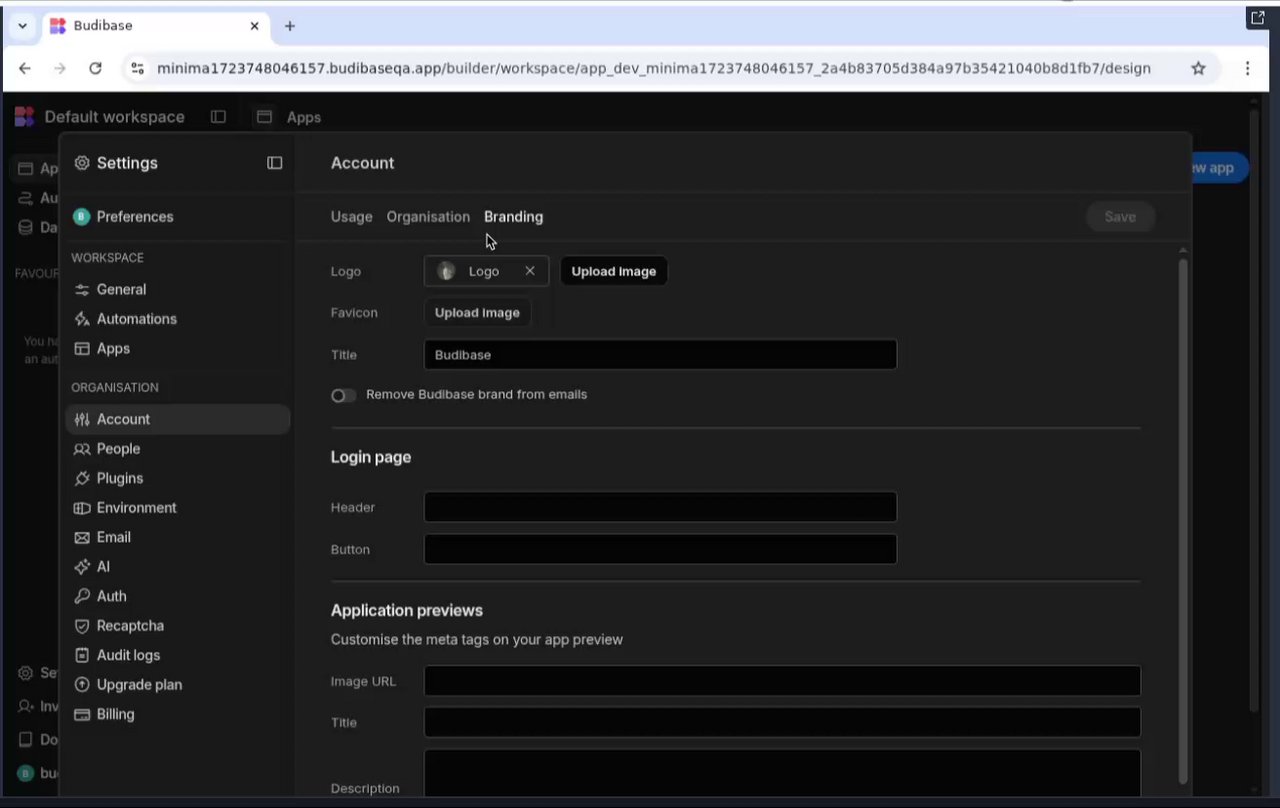1280x808 pixels.
Task: Click the Apps window icon in the top bar
Action: click(264, 117)
